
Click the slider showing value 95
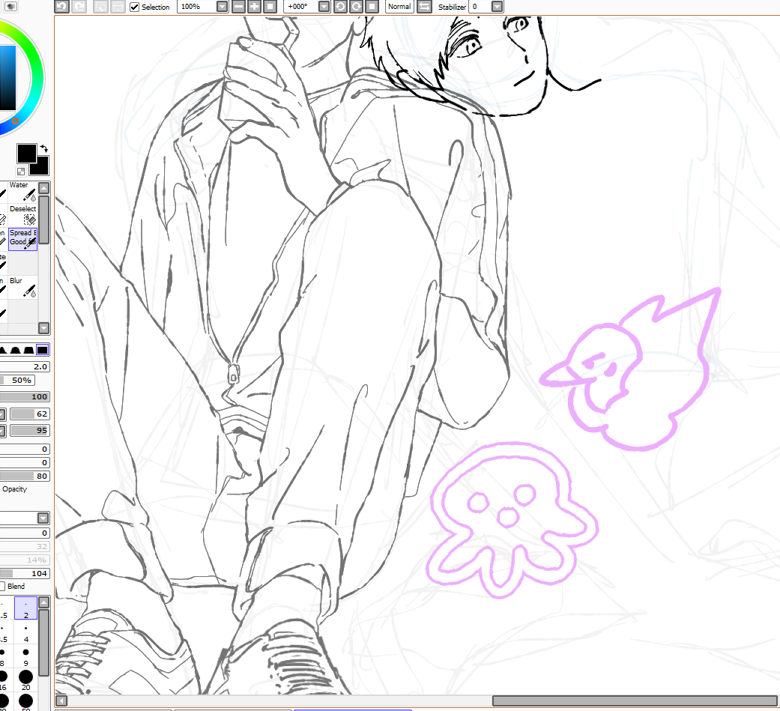coord(29,430)
